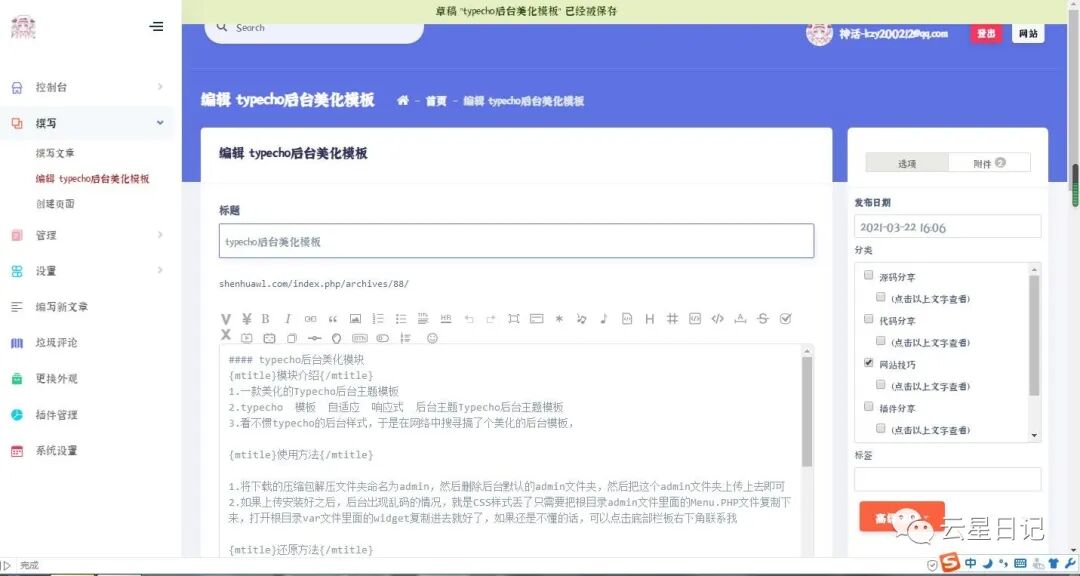Click the asterisk icon in toolbar
This screenshot has height=576, width=1080.
[x=559, y=318]
